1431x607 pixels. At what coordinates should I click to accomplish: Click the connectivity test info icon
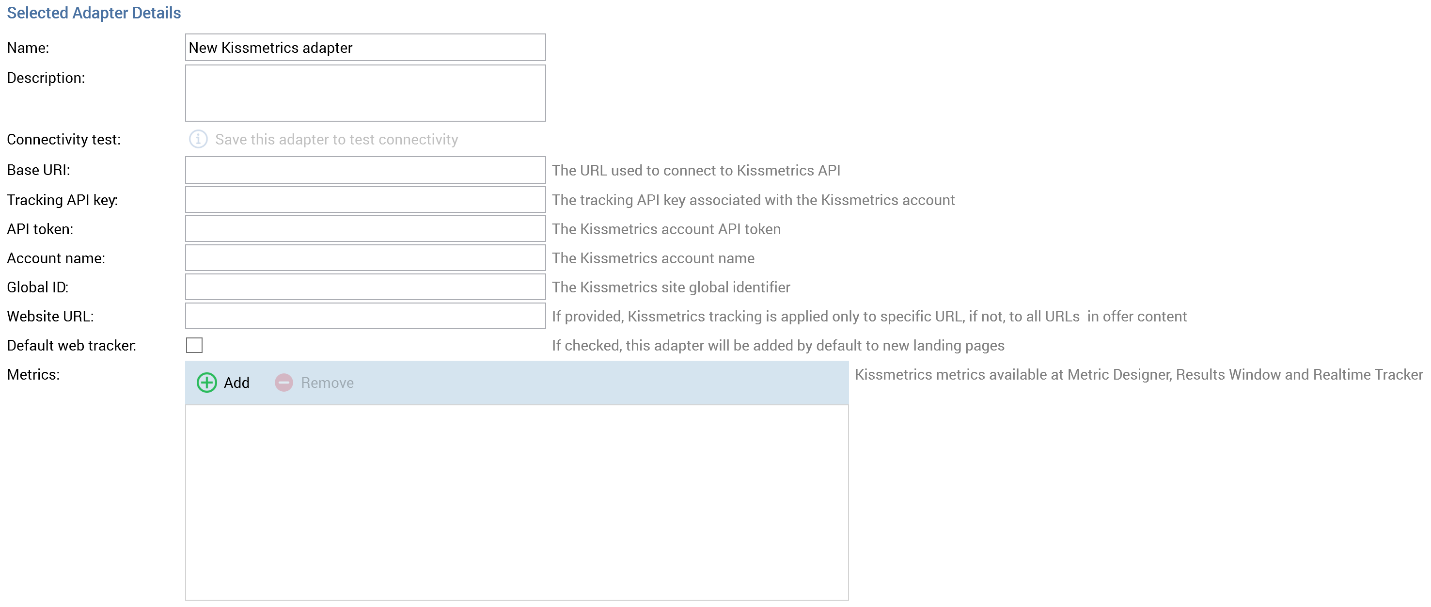click(199, 139)
